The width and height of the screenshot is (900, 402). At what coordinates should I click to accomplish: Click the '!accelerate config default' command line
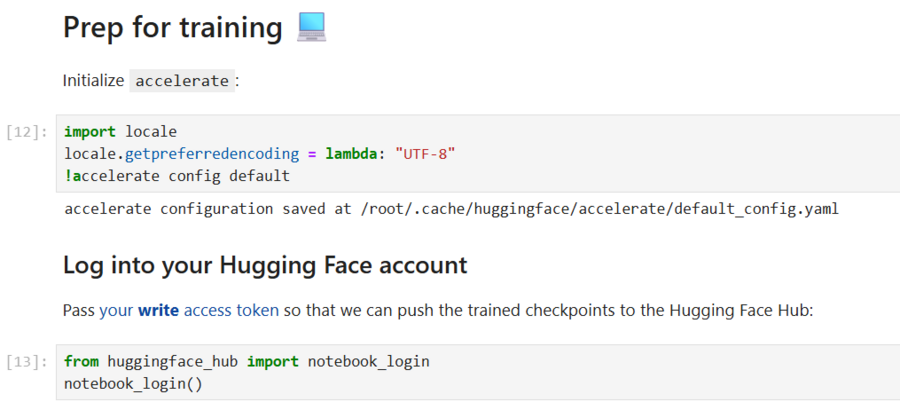pyautogui.click(x=177, y=176)
